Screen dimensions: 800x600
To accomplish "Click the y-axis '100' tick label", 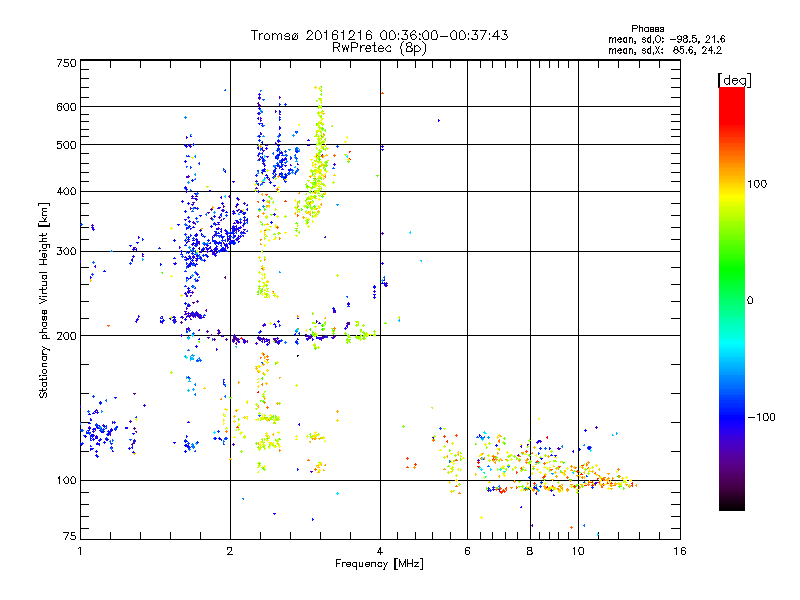I will click(66, 481).
